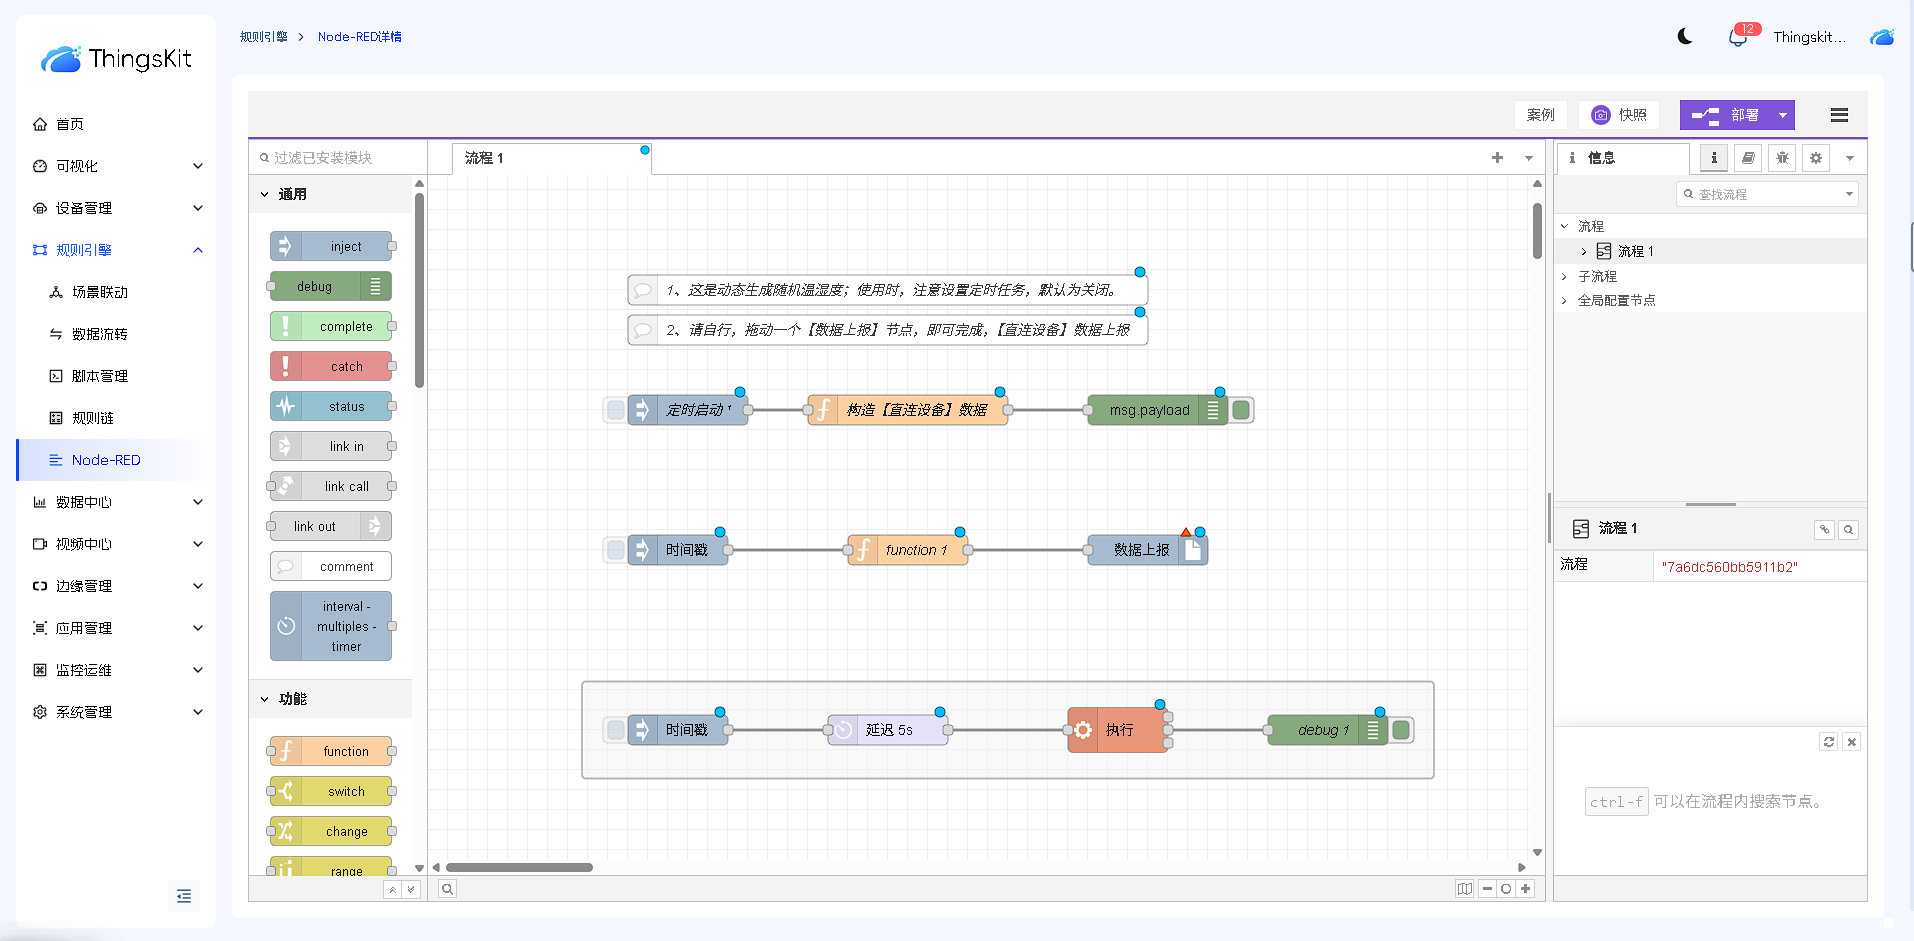The width and height of the screenshot is (1914, 941).
Task: Open the debug messages sidebar tab
Action: coord(1782,158)
